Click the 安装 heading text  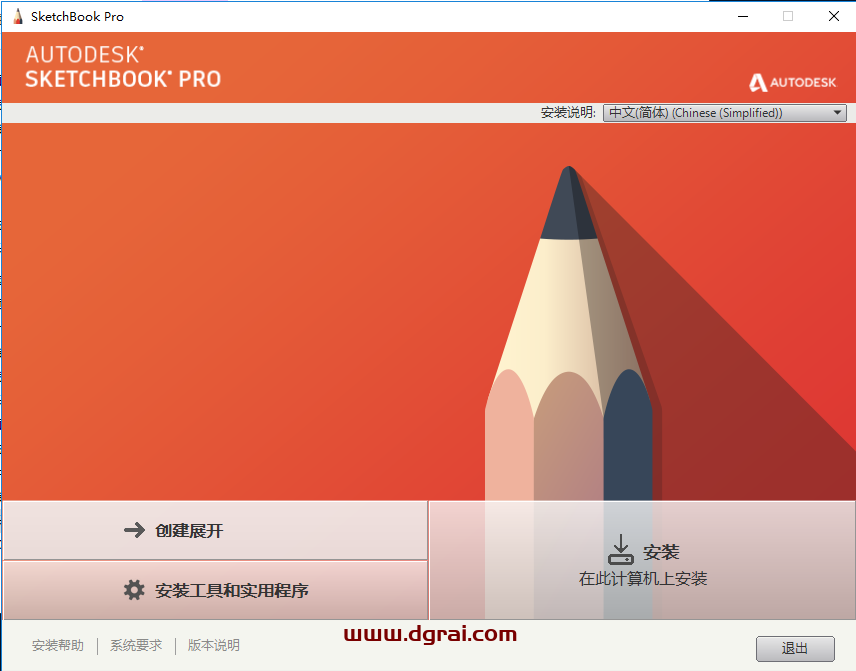(x=661, y=552)
